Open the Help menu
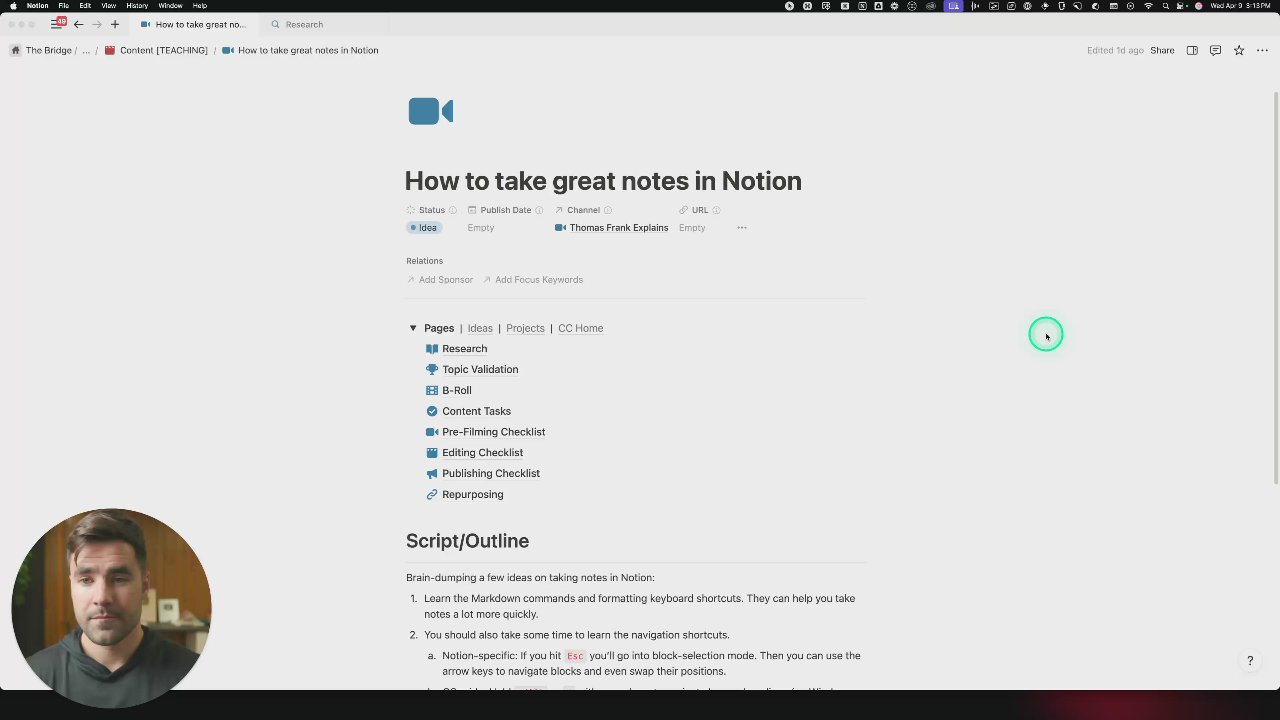The image size is (1280, 720). pyautogui.click(x=199, y=6)
